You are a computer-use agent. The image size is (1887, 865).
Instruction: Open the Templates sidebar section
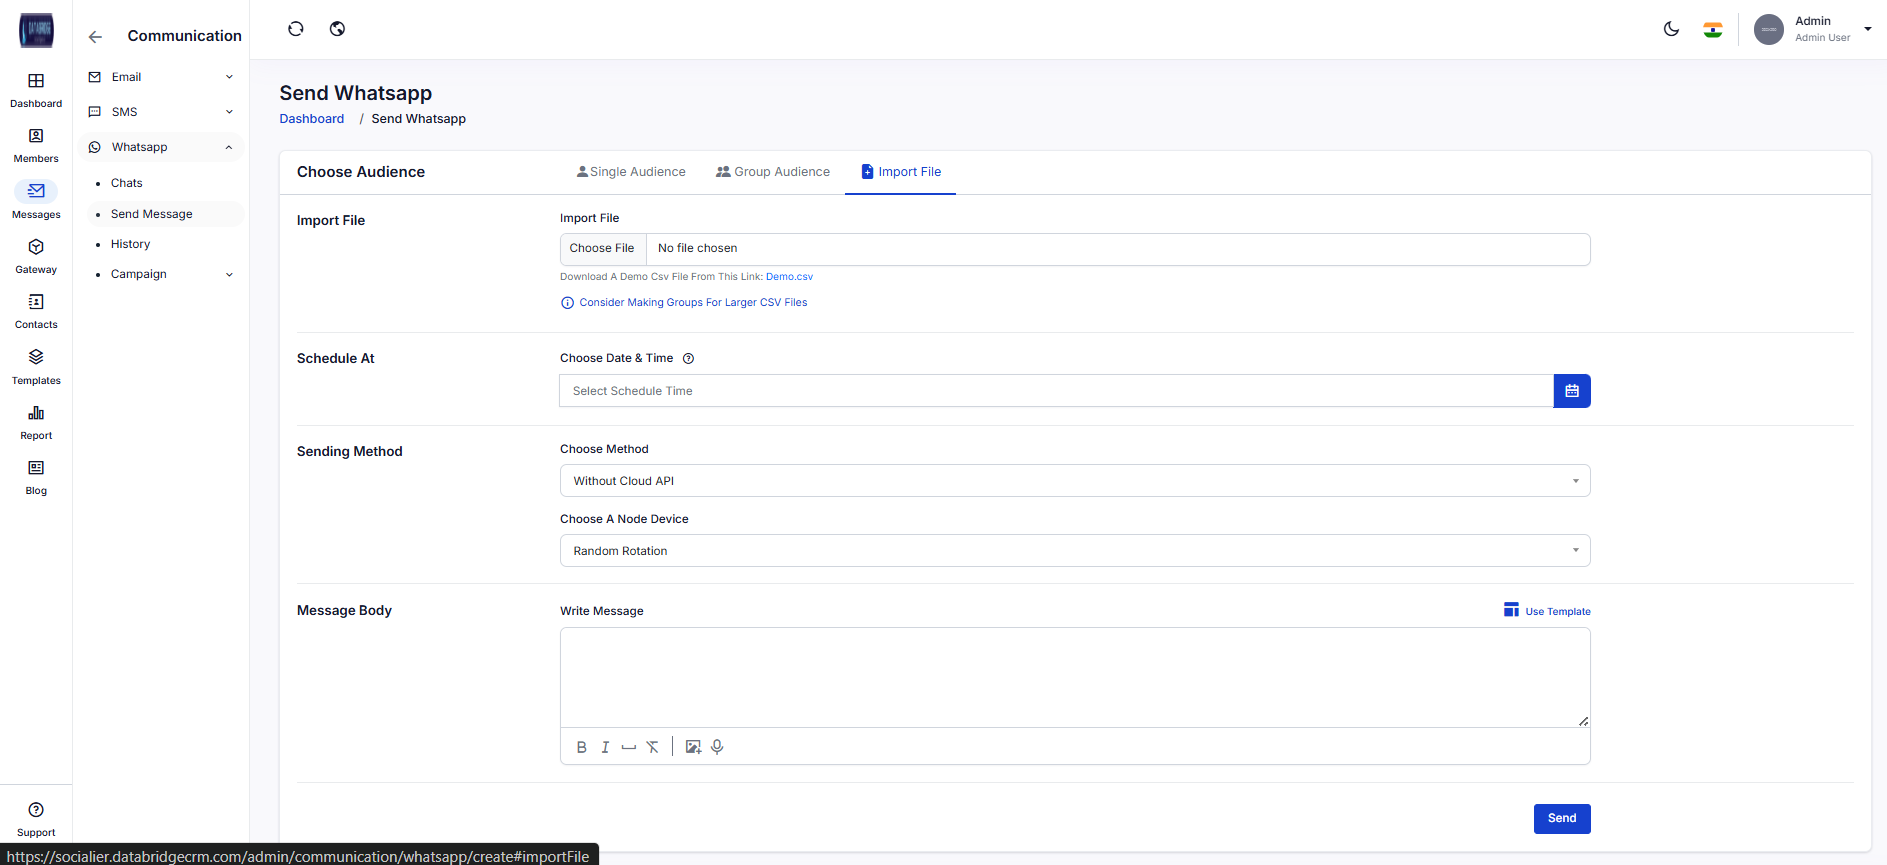click(36, 367)
